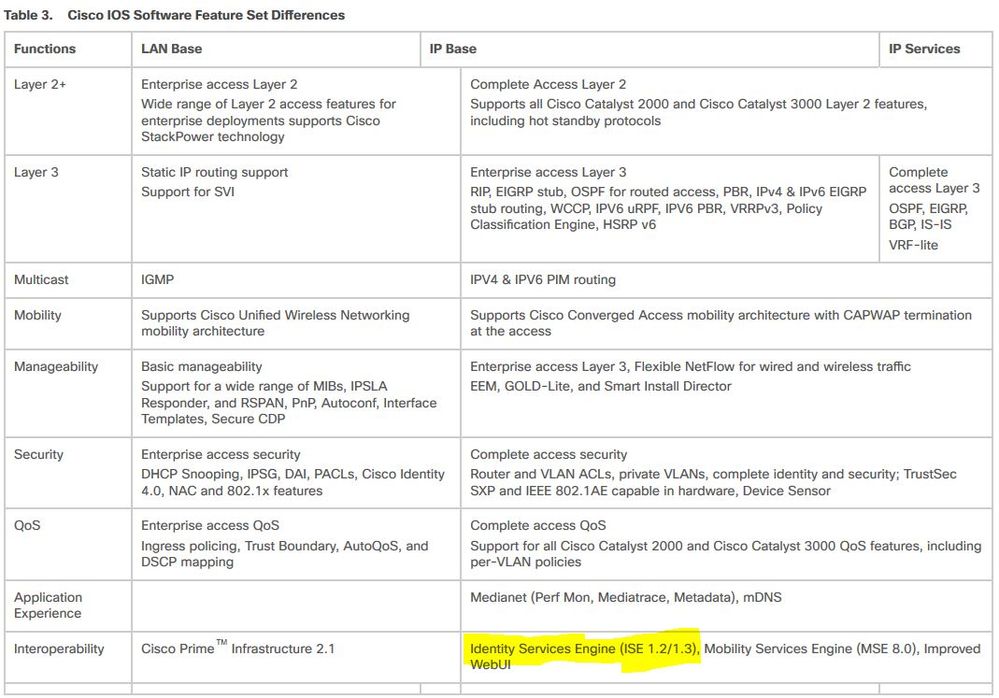Screen dimensions: 999x698
Task: Click the 'IP Services' column header
Action: [x=924, y=48]
